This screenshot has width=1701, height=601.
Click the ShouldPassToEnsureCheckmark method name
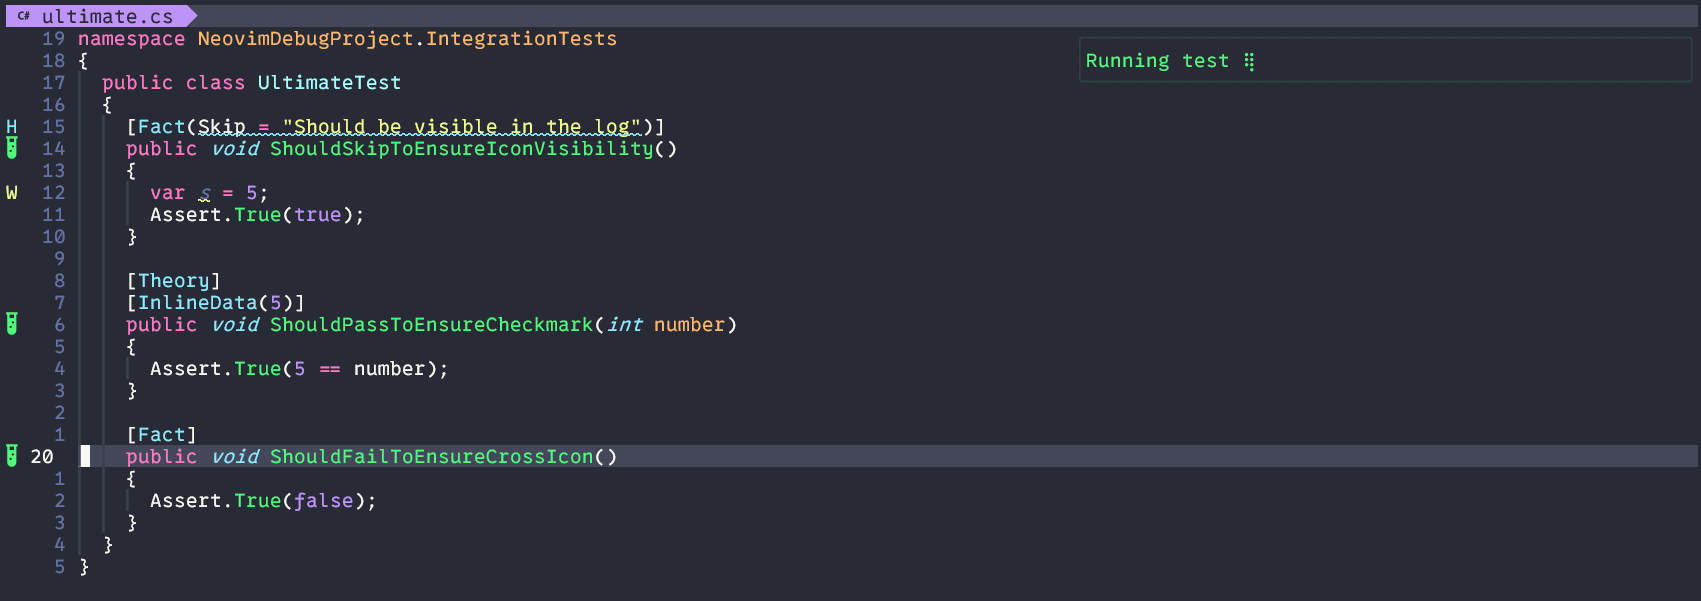(432, 324)
